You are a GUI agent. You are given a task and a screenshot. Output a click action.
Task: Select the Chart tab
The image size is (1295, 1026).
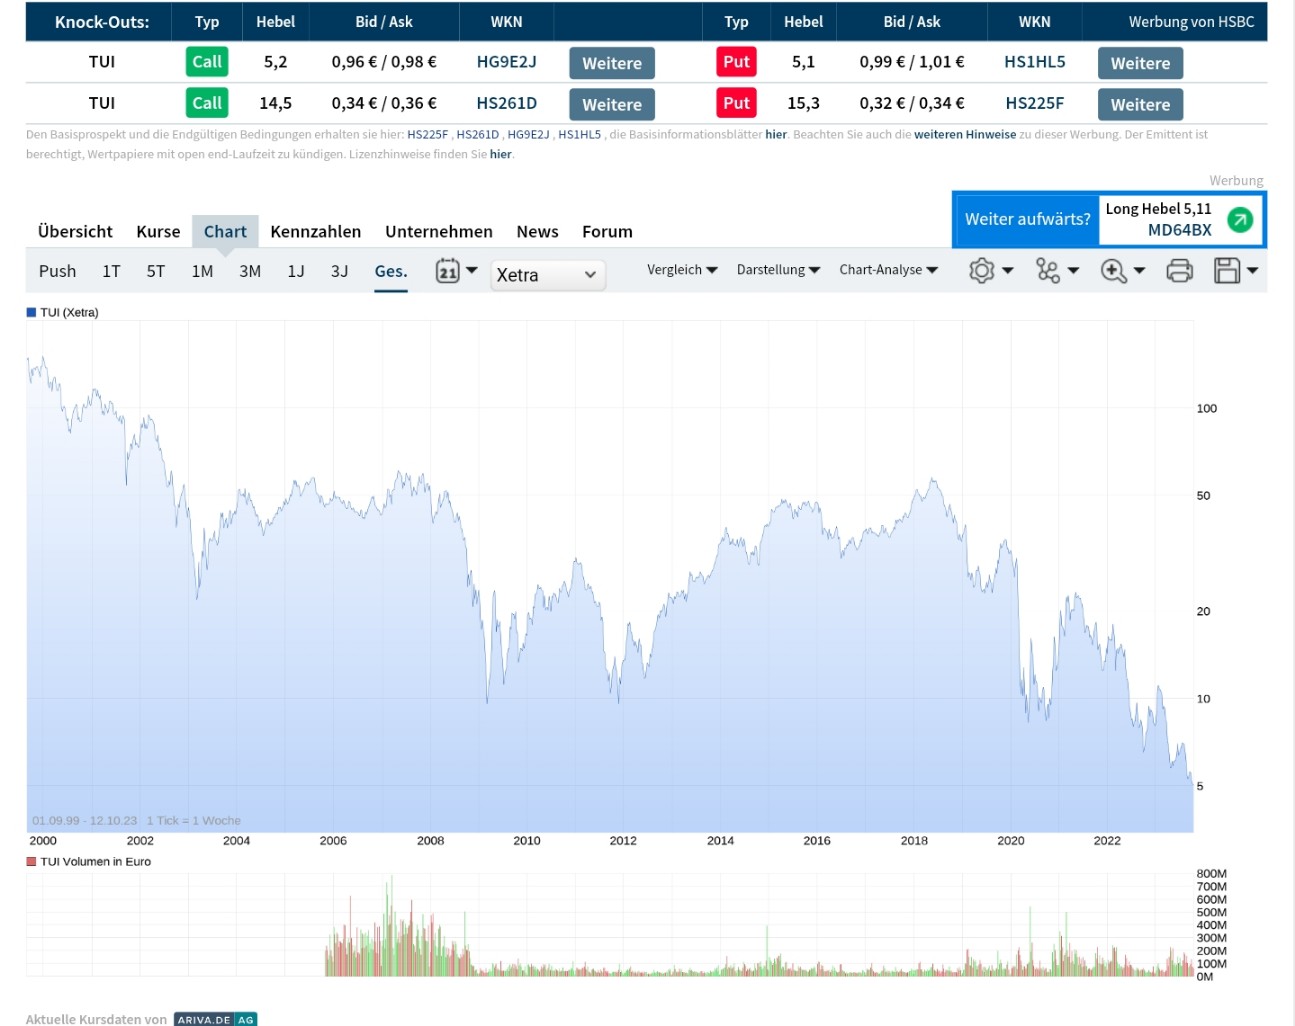(x=225, y=232)
